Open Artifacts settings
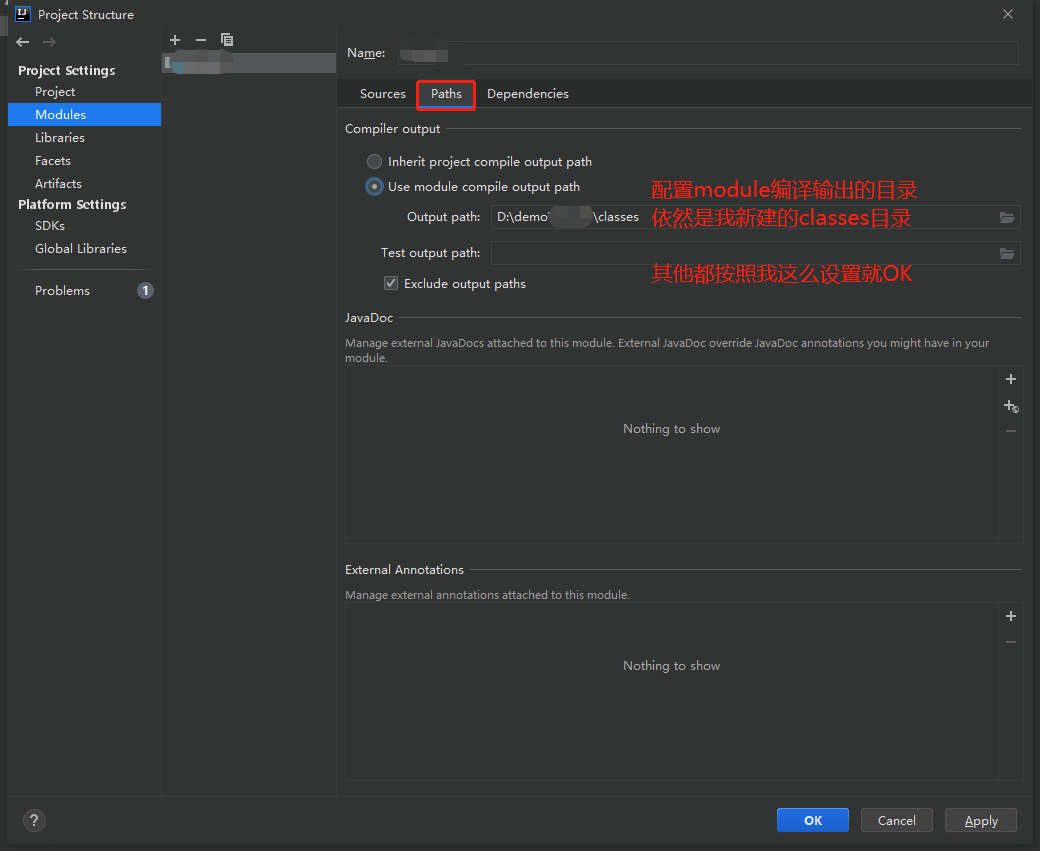This screenshot has width=1040, height=851. pos(58,183)
